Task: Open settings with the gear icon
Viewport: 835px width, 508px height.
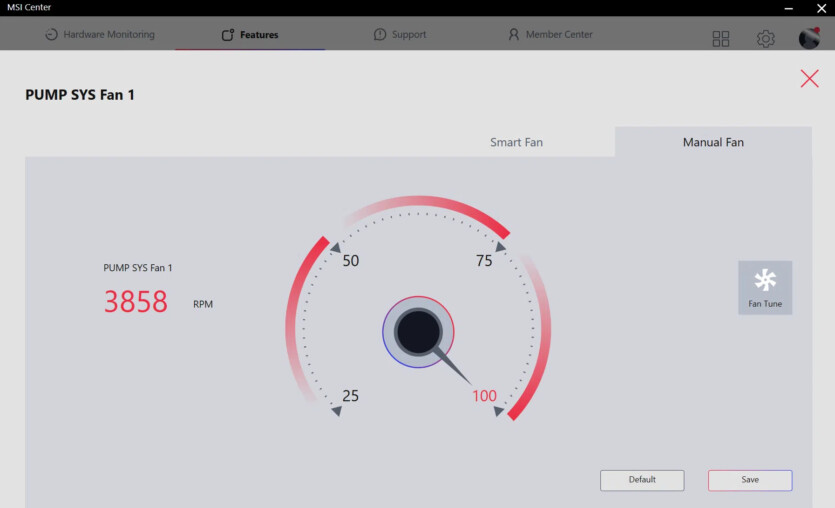Action: pyautogui.click(x=765, y=38)
